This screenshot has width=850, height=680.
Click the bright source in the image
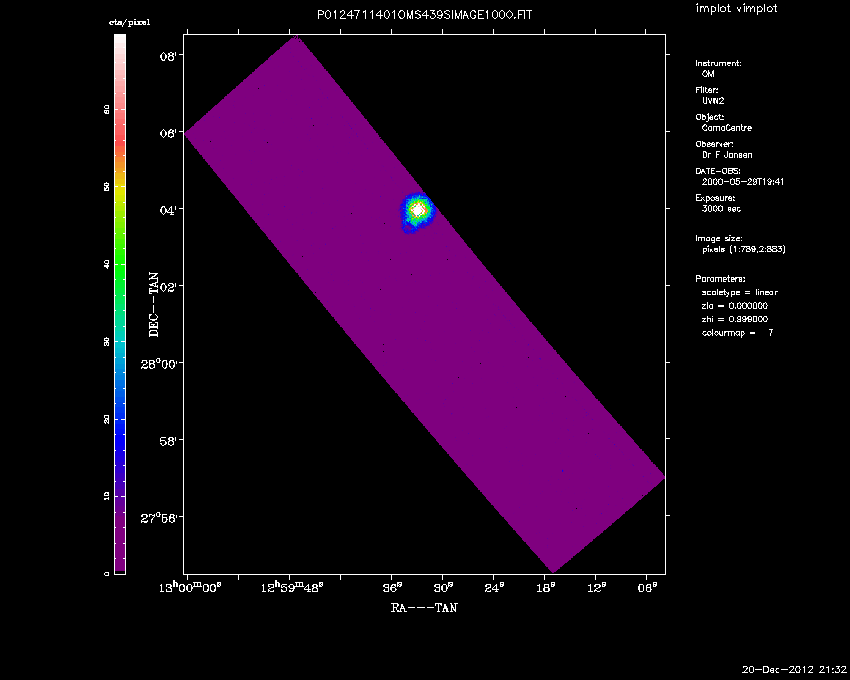point(417,210)
